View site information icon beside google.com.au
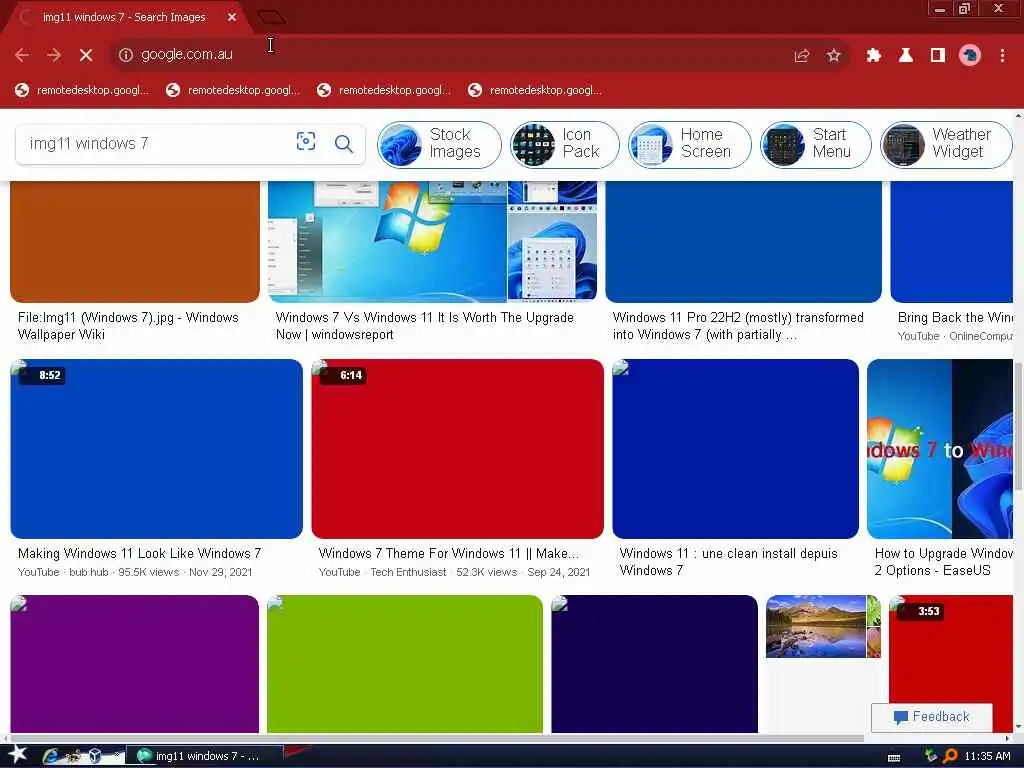 (x=125, y=55)
